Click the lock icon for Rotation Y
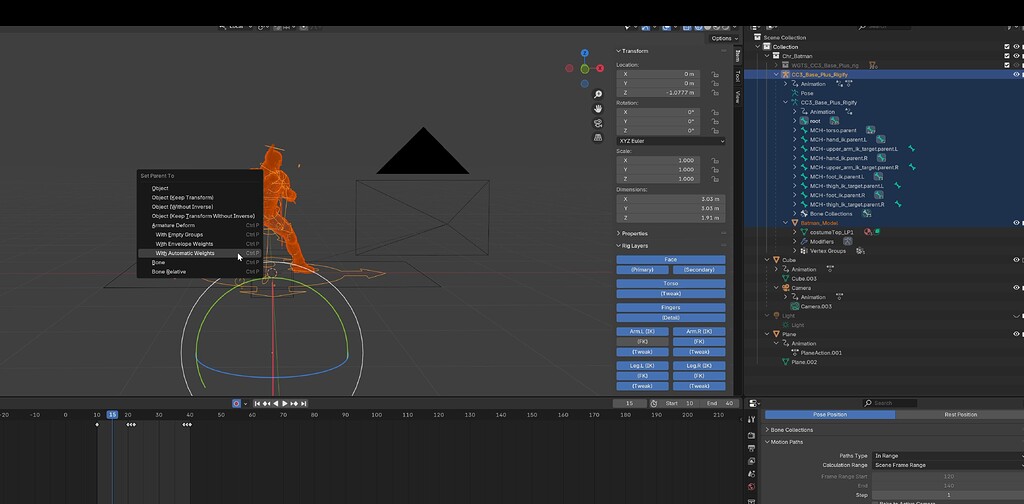1024x504 pixels. click(x=715, y=121)
